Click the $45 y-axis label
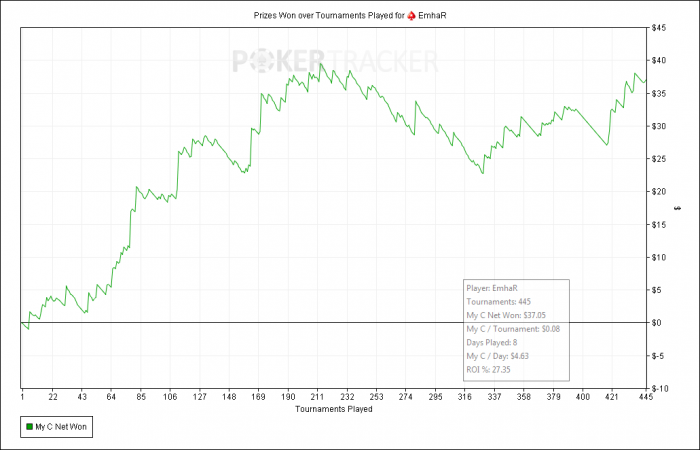The height and width of the screenshot is (450, 700). [x=659, y=28]
